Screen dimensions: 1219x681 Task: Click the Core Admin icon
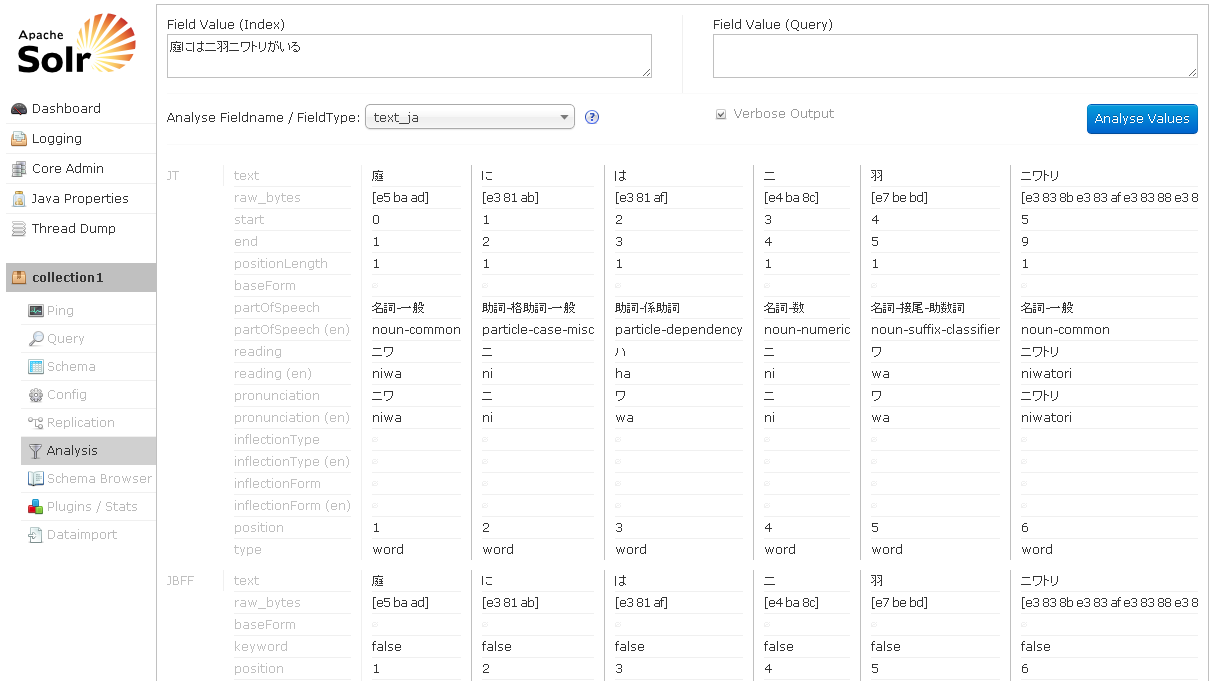19,169
